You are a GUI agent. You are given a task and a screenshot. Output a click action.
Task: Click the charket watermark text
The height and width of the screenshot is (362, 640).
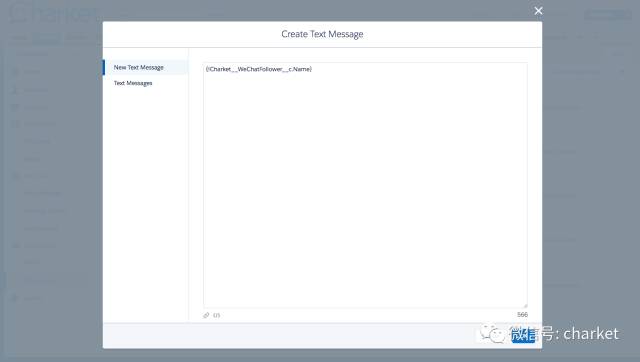coord(591,334)
